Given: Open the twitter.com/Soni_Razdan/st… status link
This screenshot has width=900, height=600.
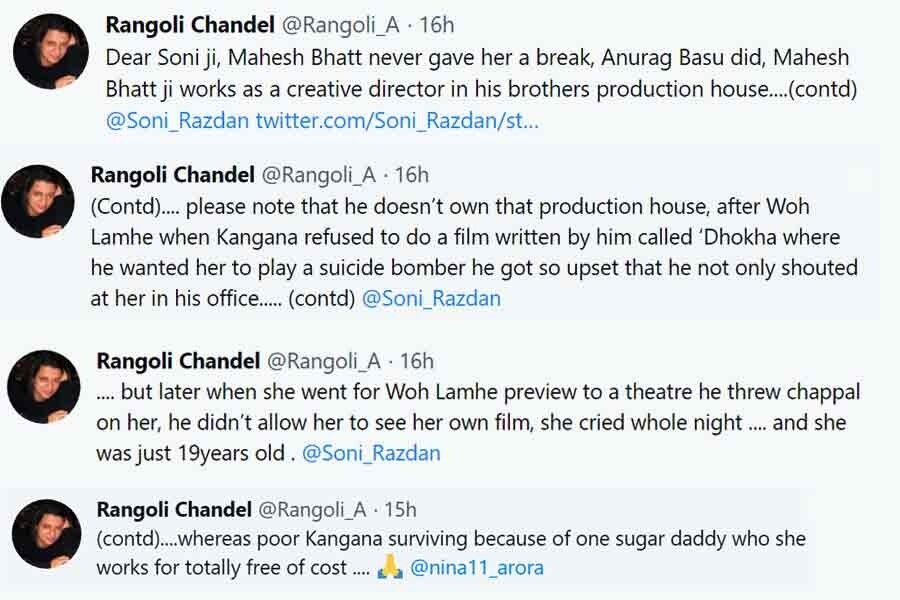Looking at the screenshot, I should pyautogui.click(x=397, y=121).
